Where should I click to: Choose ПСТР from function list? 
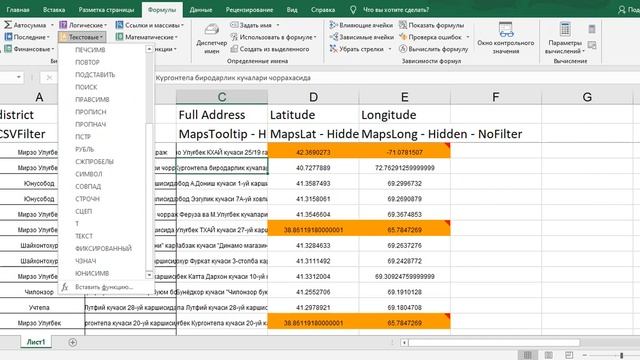tap(83, 137)
